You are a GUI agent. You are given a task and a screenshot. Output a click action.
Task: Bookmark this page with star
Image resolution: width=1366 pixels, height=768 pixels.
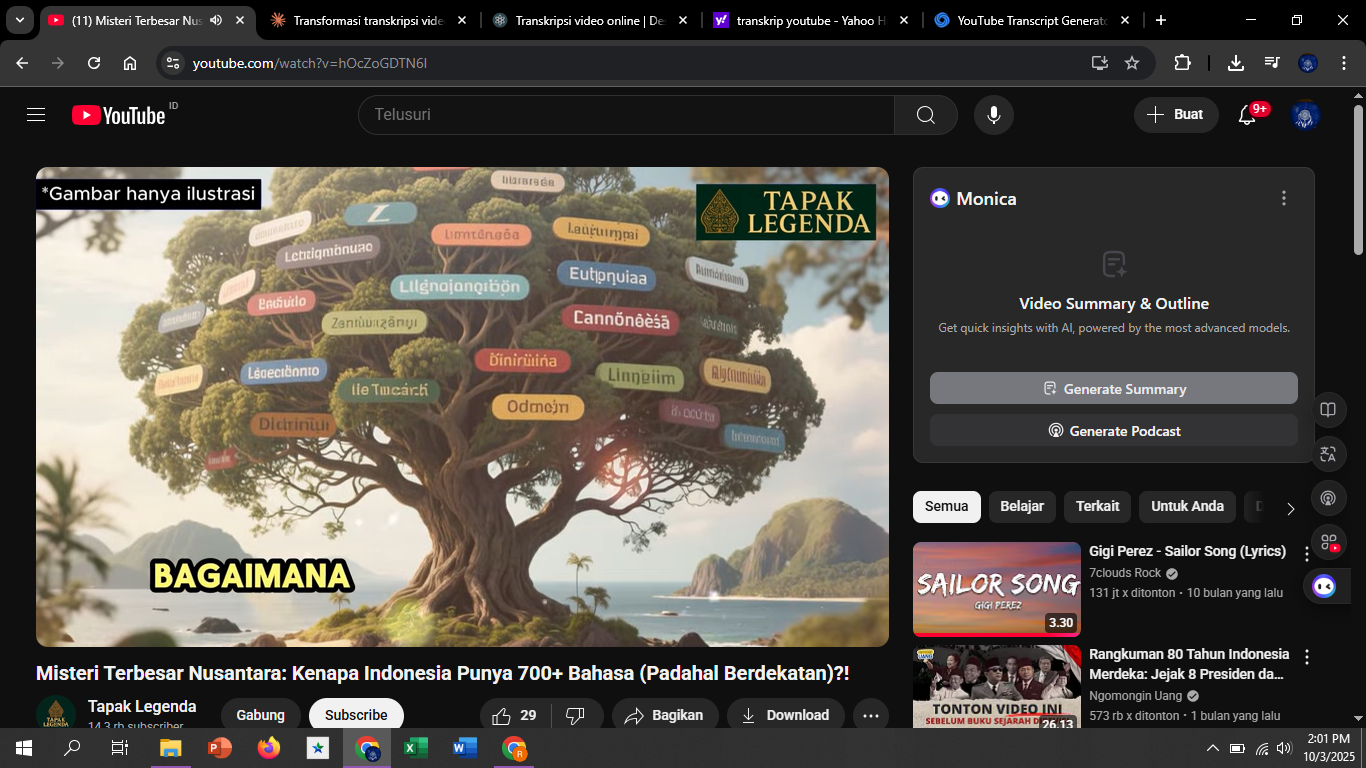[1132, 63]
